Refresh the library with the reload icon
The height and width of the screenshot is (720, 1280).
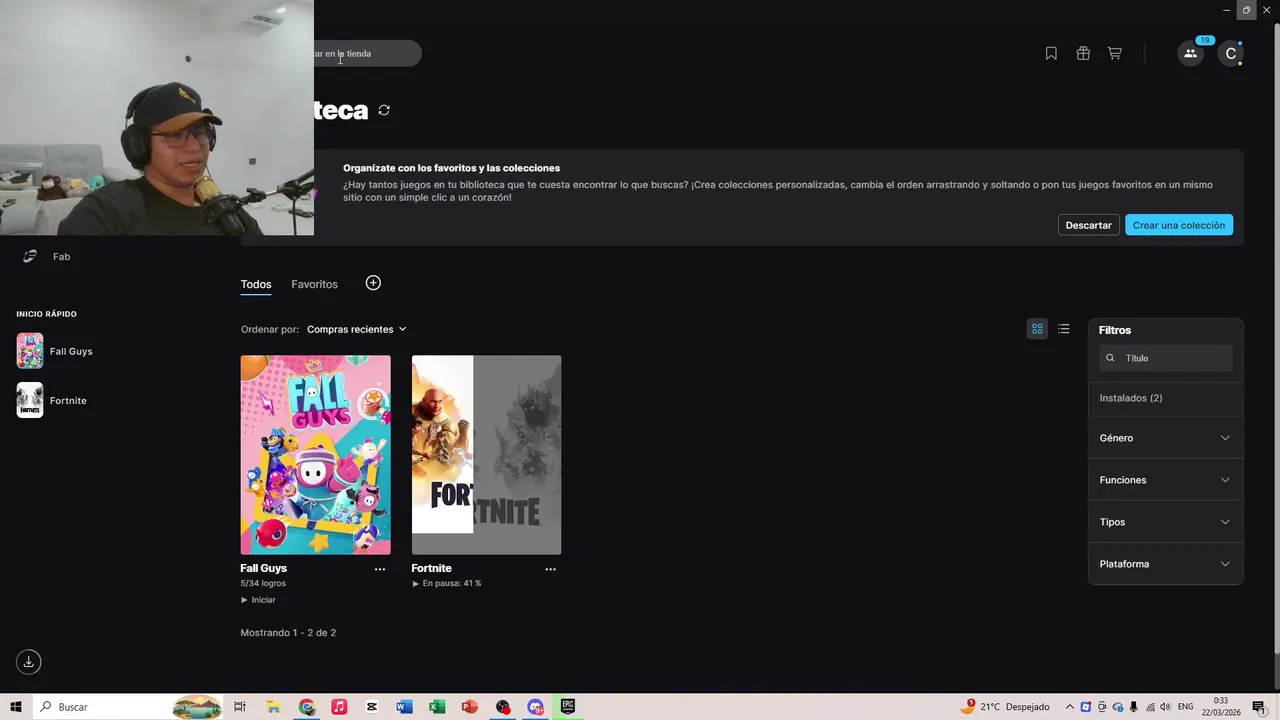point(384,110)
